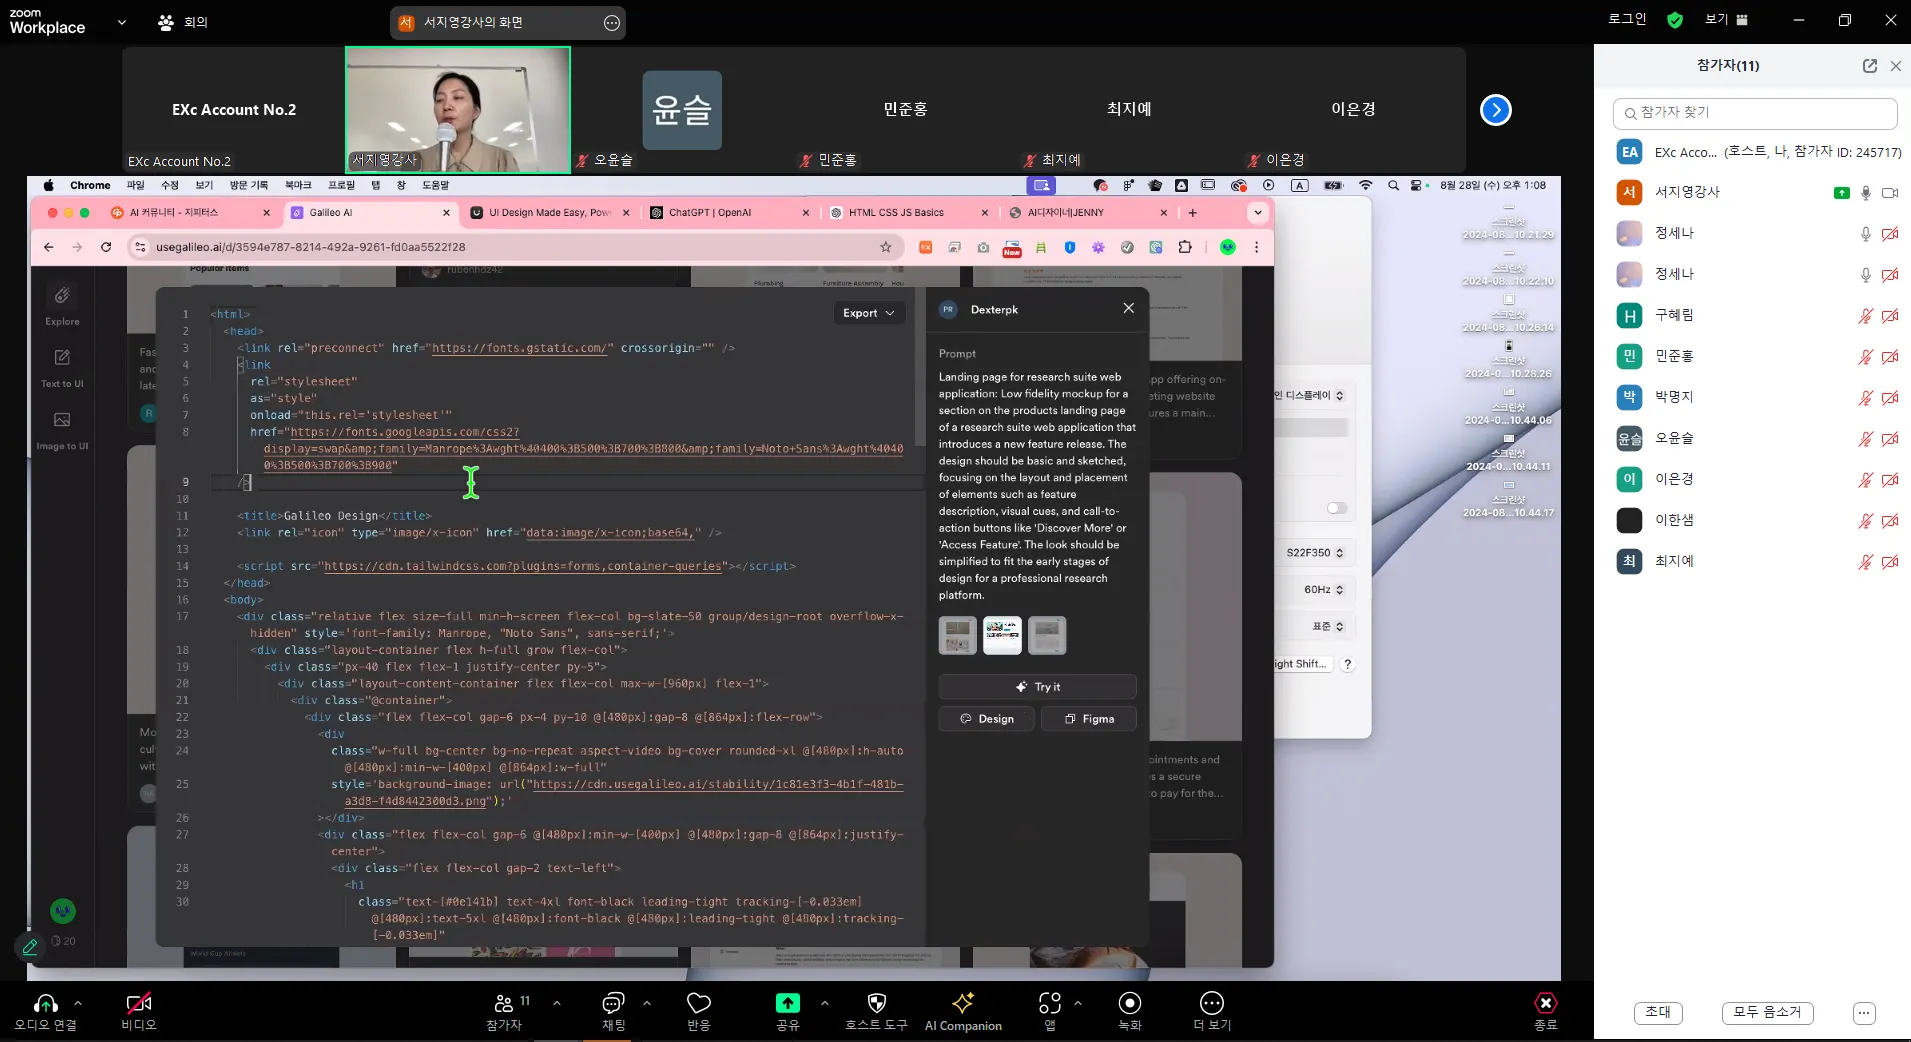Switch to ChatGPT | OpenAI tab
Image resolution: width=1911 pixels, height=1042 pixels.
729,213
